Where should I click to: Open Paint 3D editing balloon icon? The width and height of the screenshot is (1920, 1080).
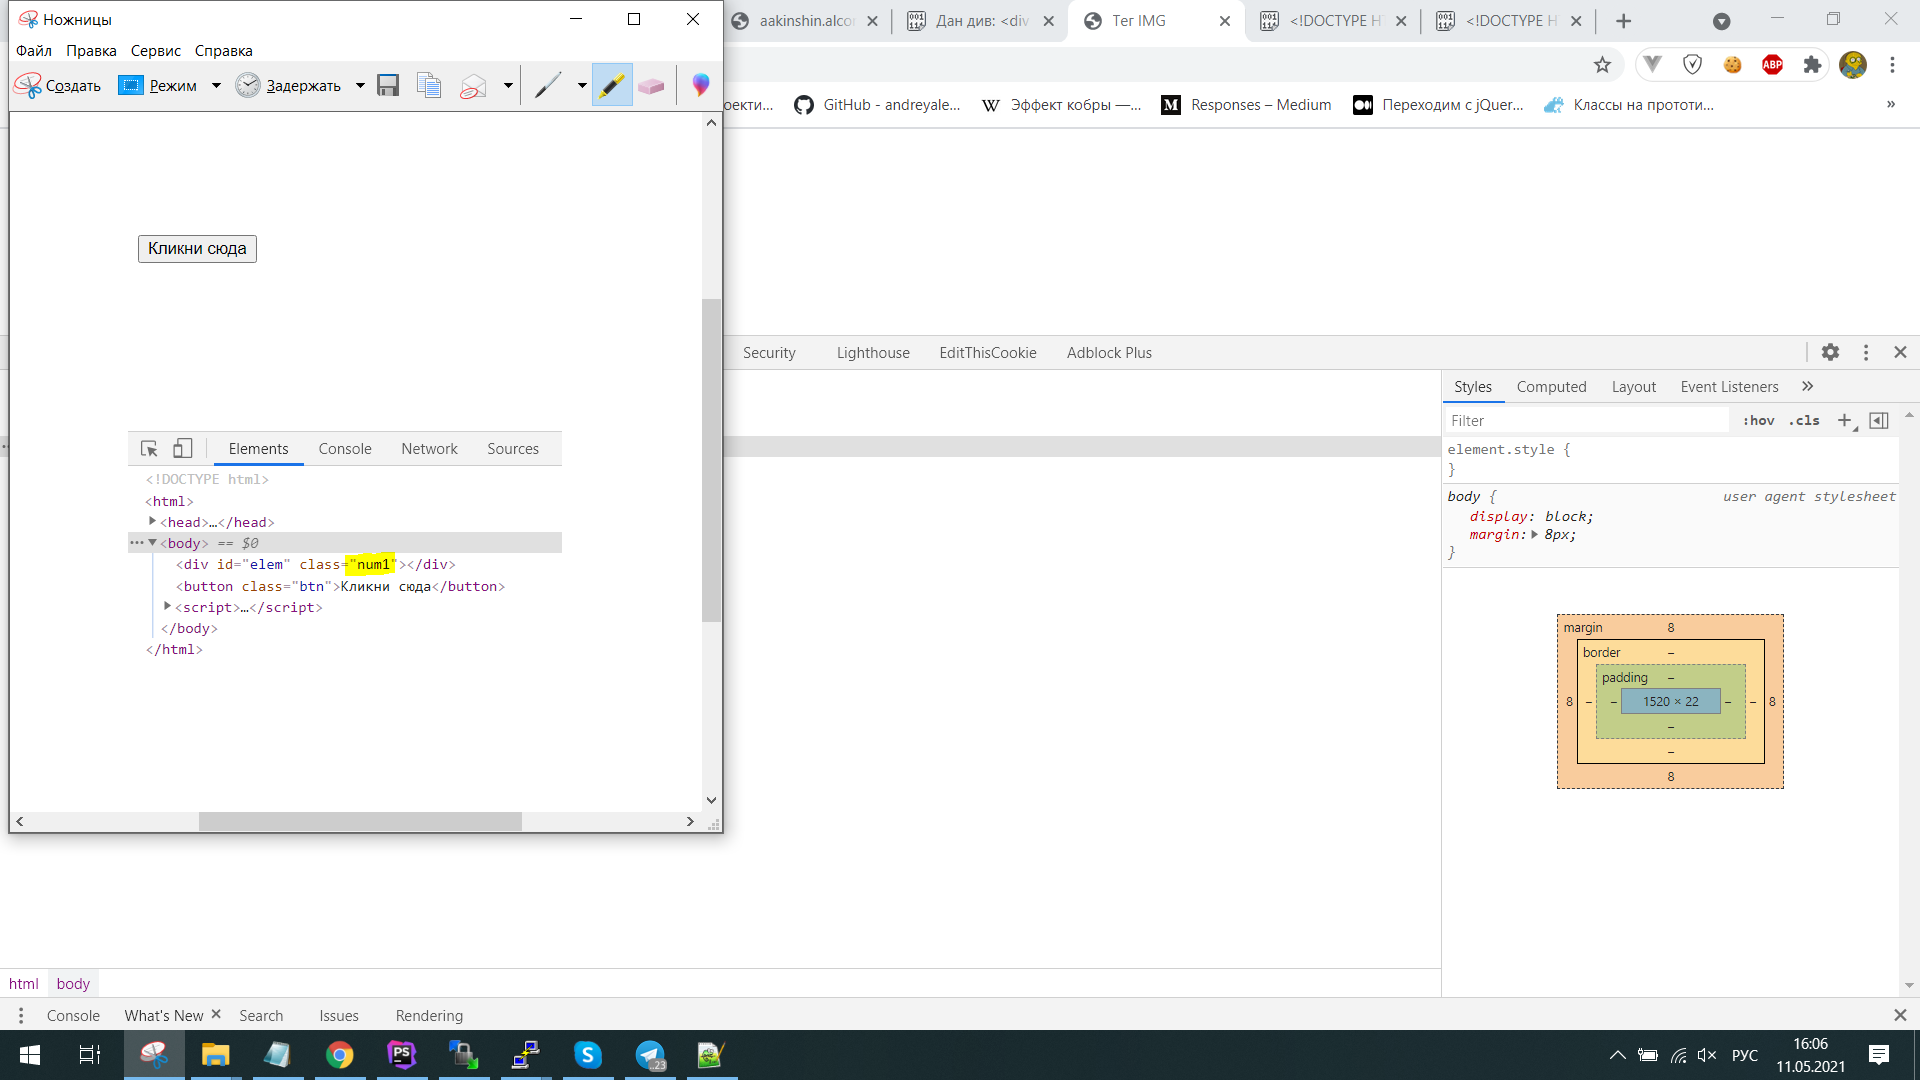(x=701, y=86)
